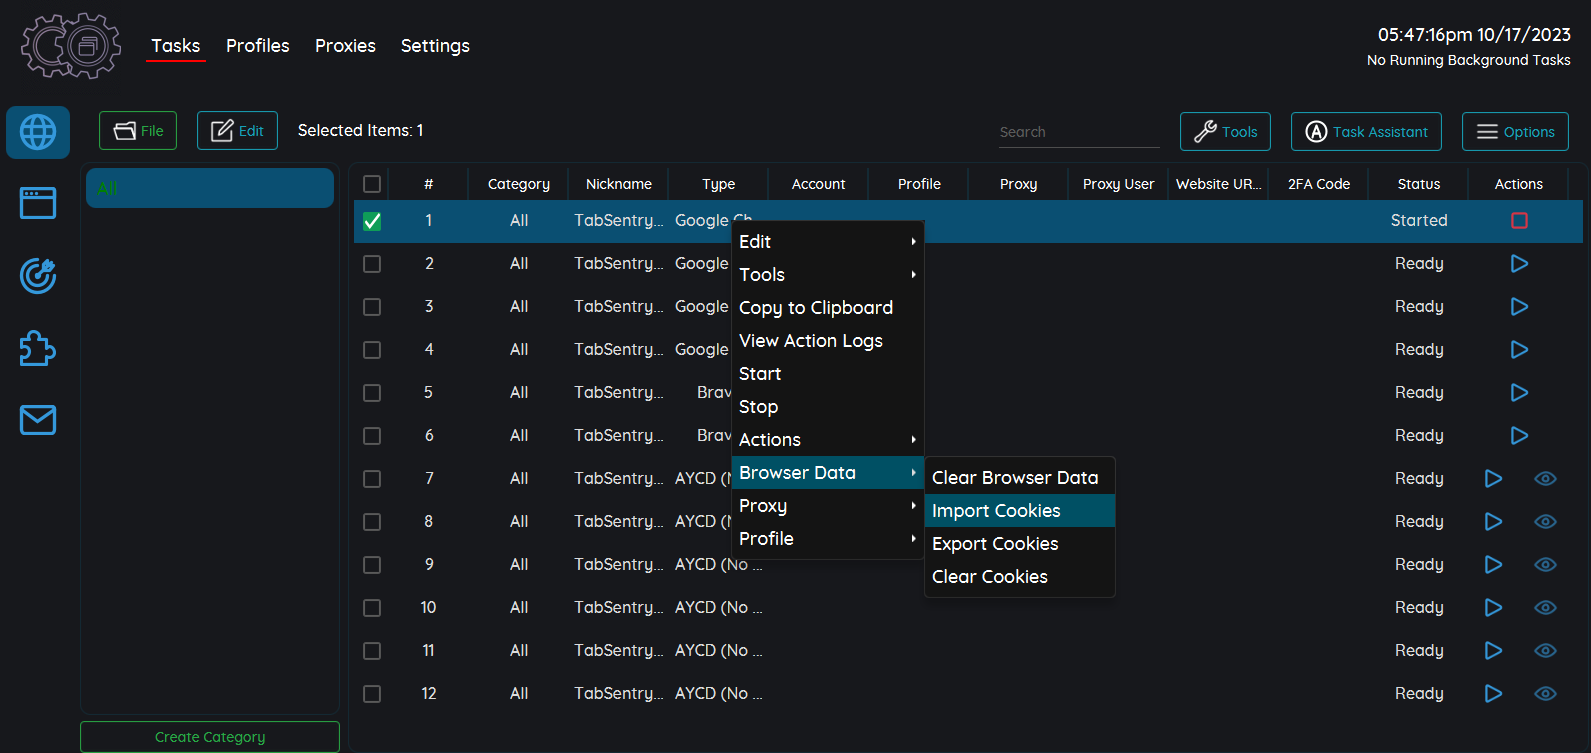Go to the Tasks tab
This screenshot has height=753, width=1591.
pyautogui.click(x=176, y=46)
